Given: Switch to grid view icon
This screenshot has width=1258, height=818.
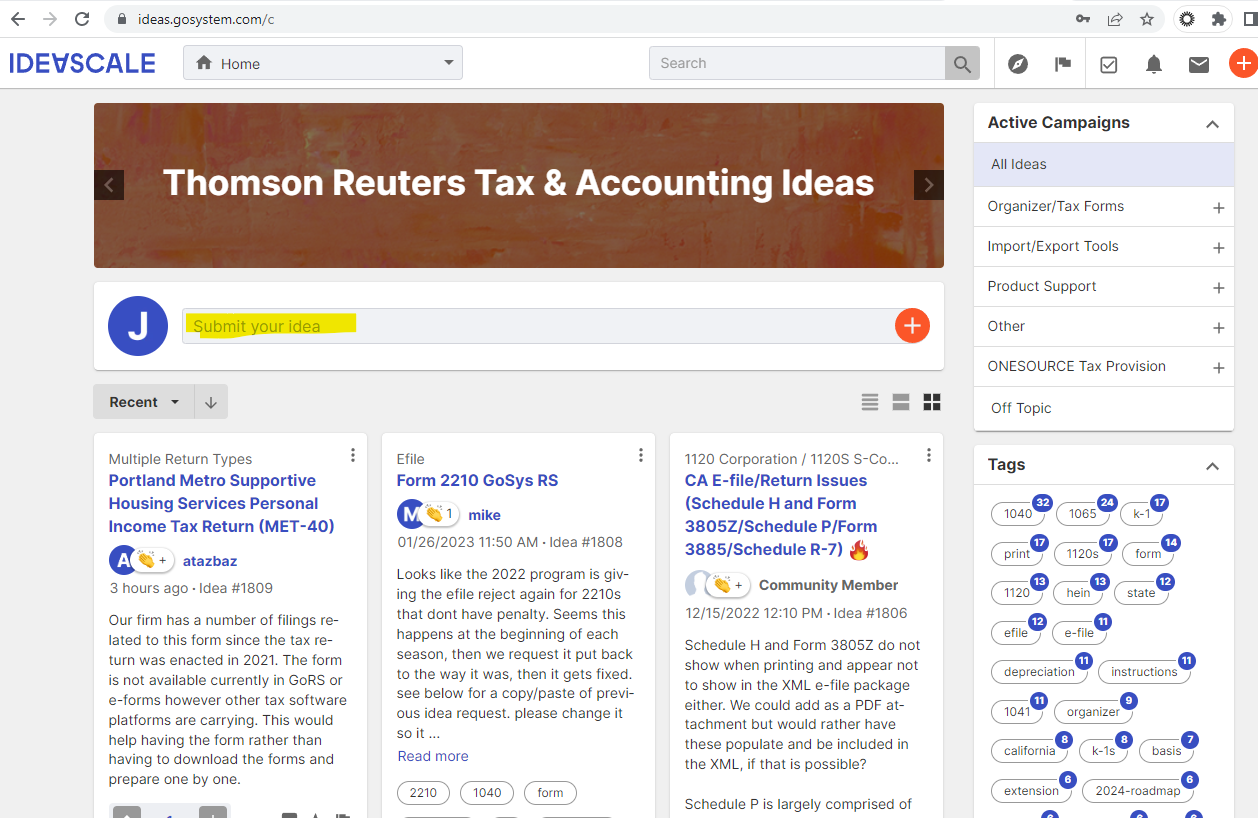Looking at the screenshot, I should point(932,402).
